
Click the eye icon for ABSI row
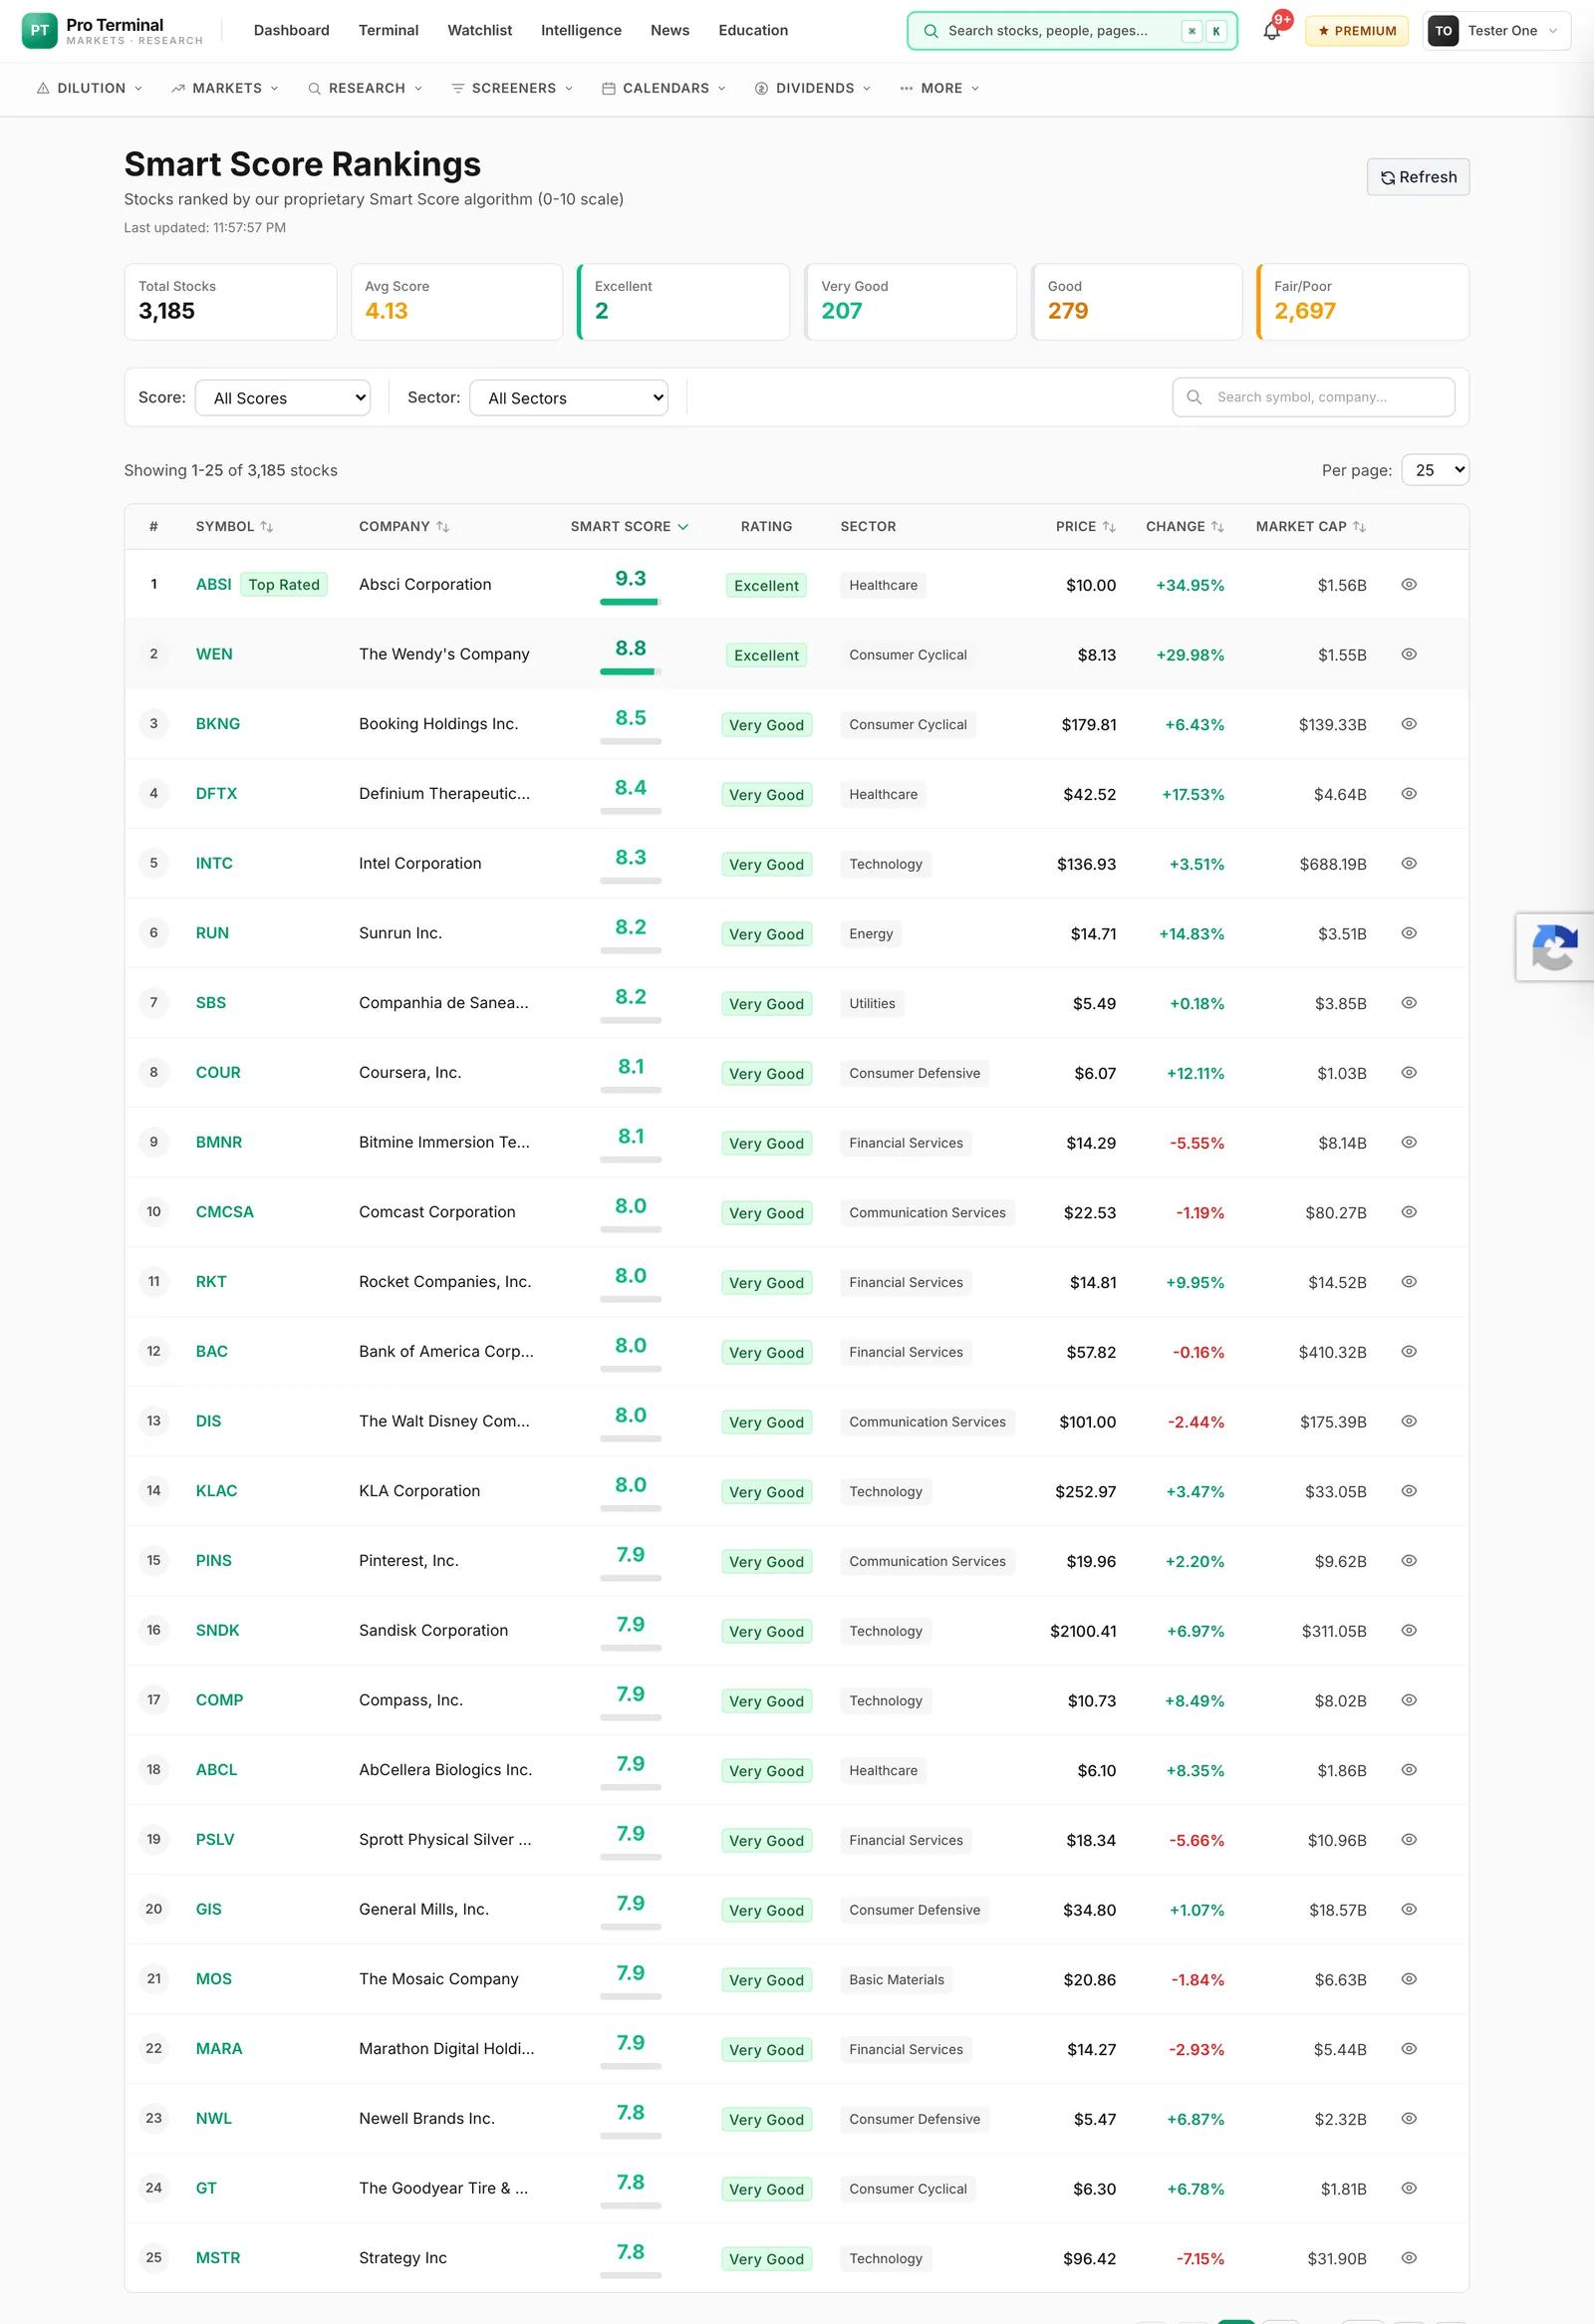pos(1408,584)
